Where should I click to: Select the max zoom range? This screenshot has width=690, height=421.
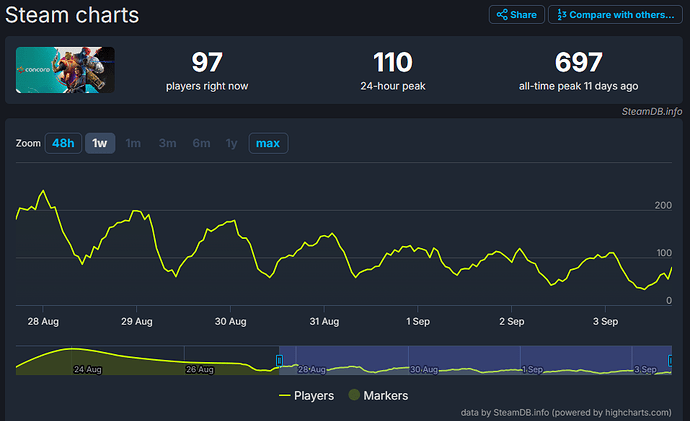(268, 143)
